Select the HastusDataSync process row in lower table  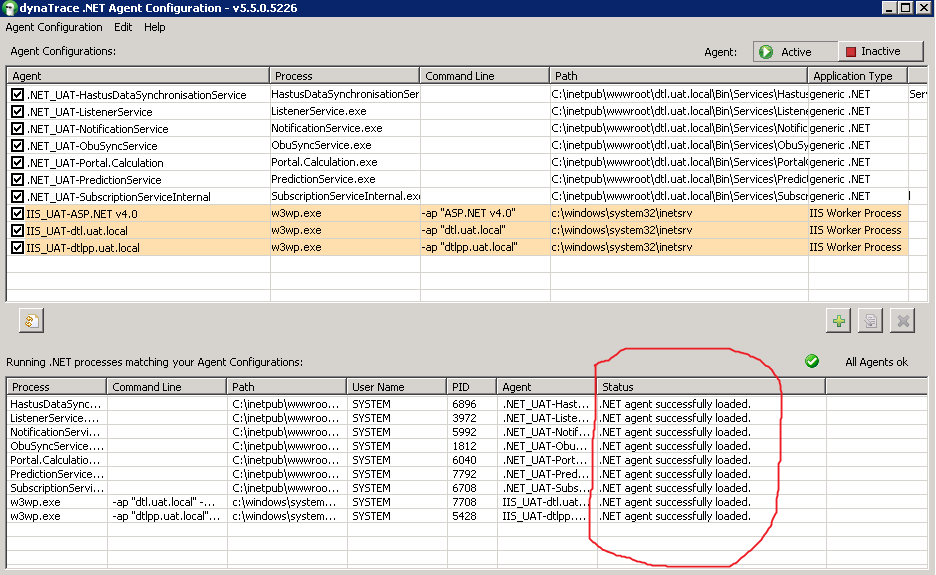point(56,404)
